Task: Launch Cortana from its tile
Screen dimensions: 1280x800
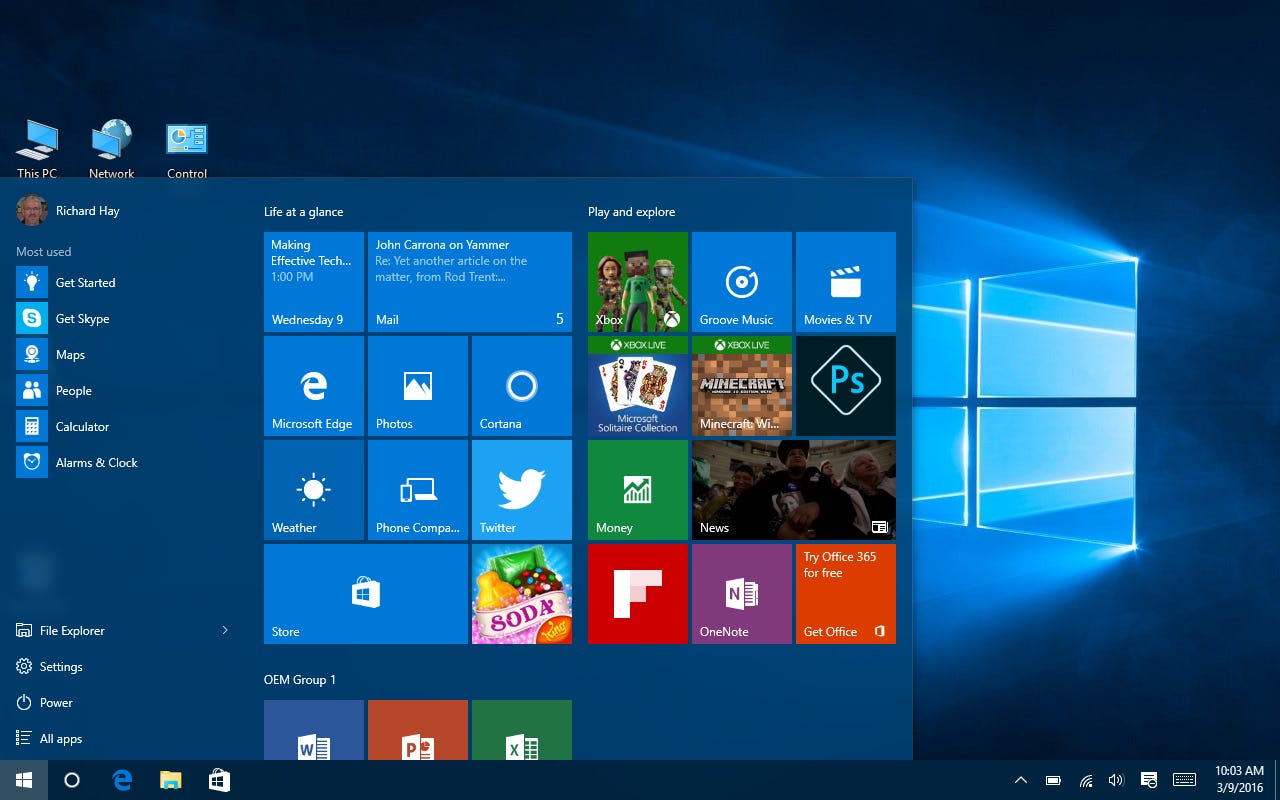Action: [521, 386]
